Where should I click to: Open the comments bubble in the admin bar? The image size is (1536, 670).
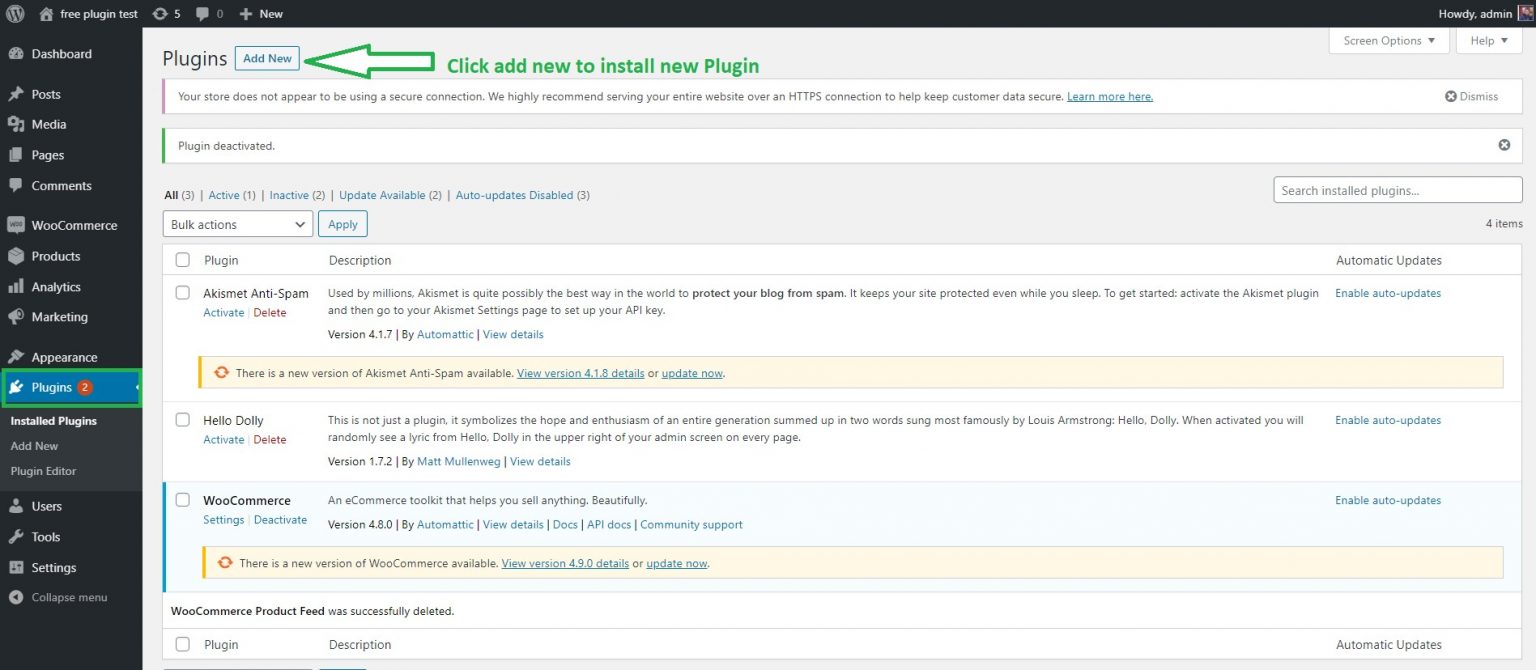pos(203,13)
